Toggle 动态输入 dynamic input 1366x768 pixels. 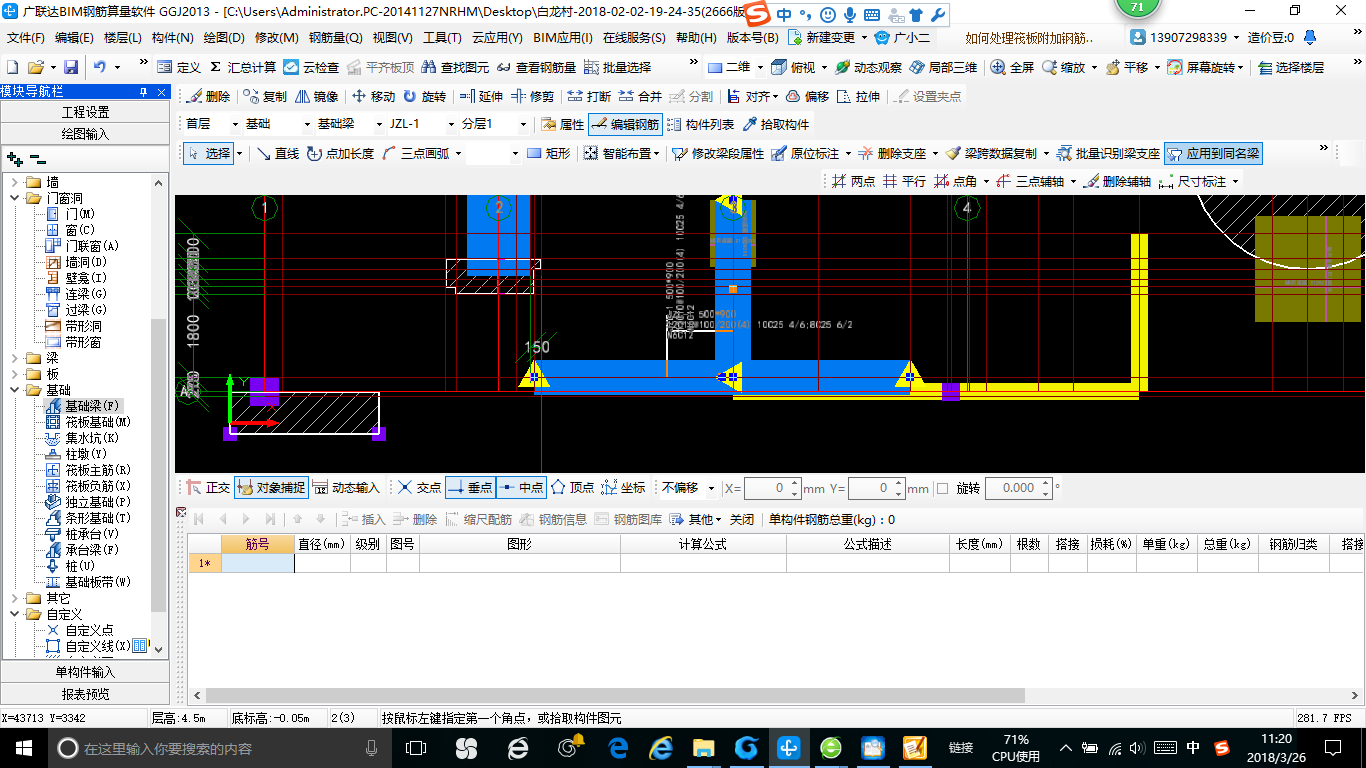346,488
